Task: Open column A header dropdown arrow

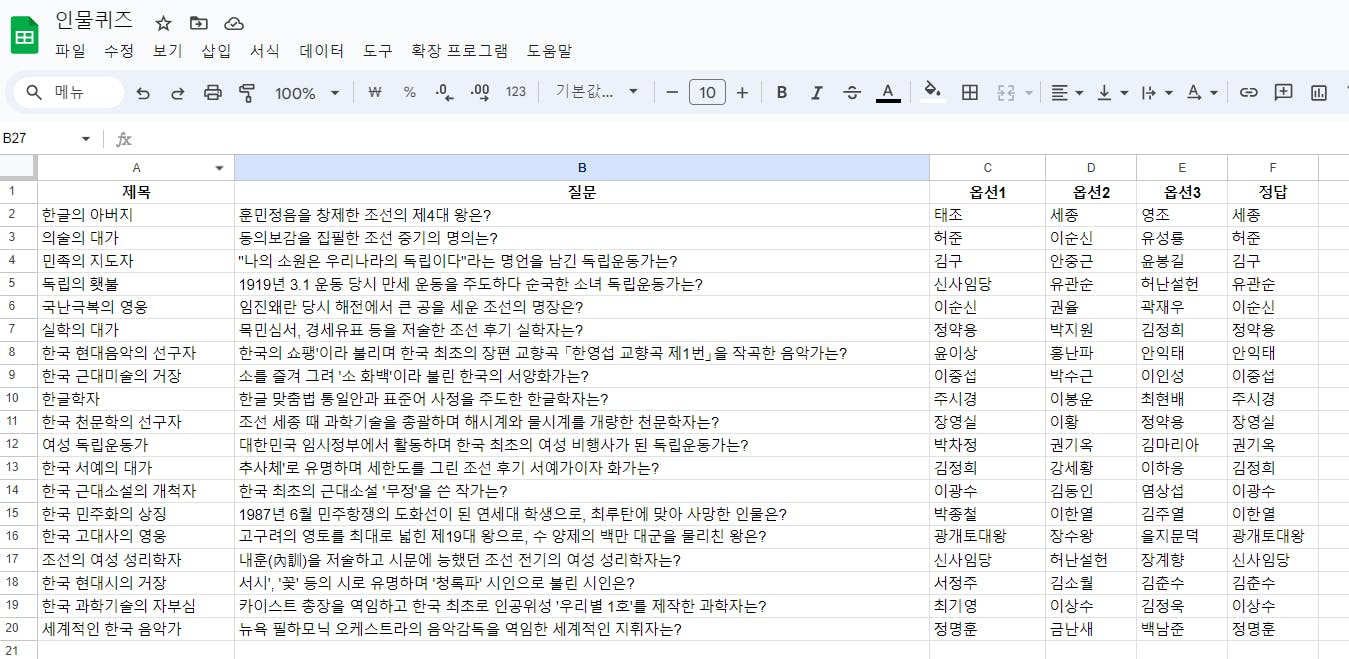Action: 220,168
